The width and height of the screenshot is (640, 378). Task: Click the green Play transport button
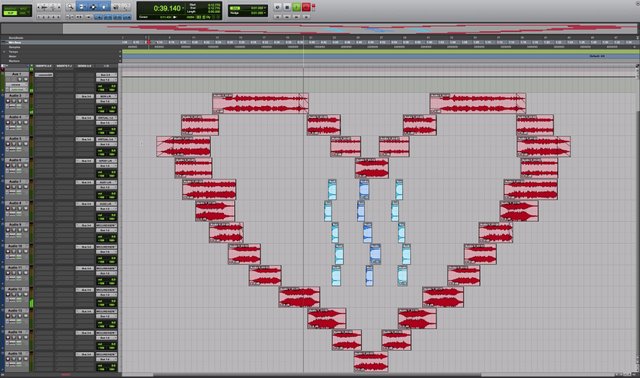[x=296, y=7]
